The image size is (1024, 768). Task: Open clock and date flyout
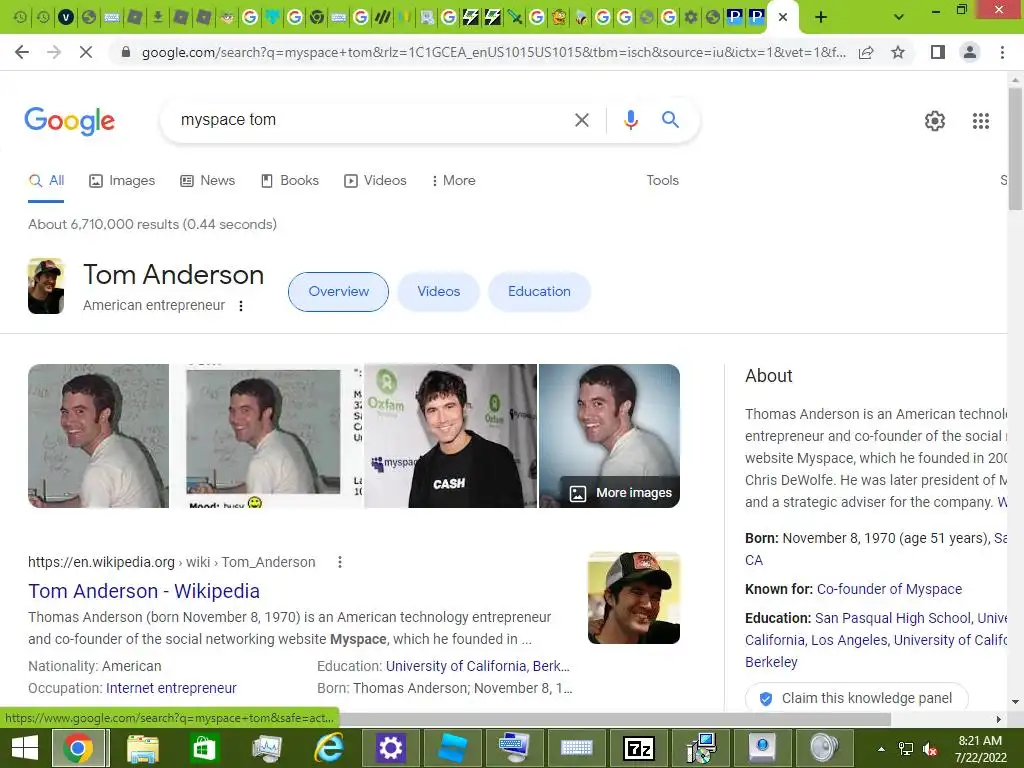[x=980, y=749]
